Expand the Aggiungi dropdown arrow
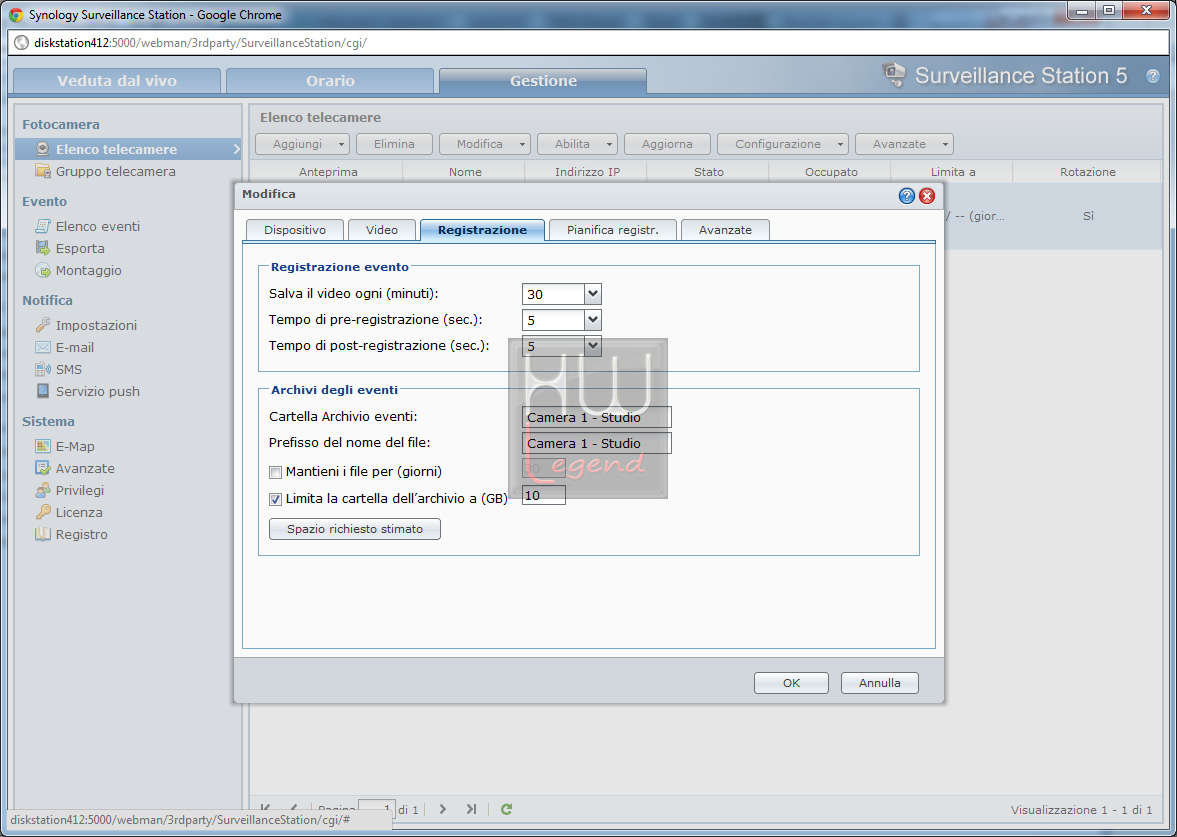The width and height of the screenshot is (1177, 837). (x=341, y=144)
